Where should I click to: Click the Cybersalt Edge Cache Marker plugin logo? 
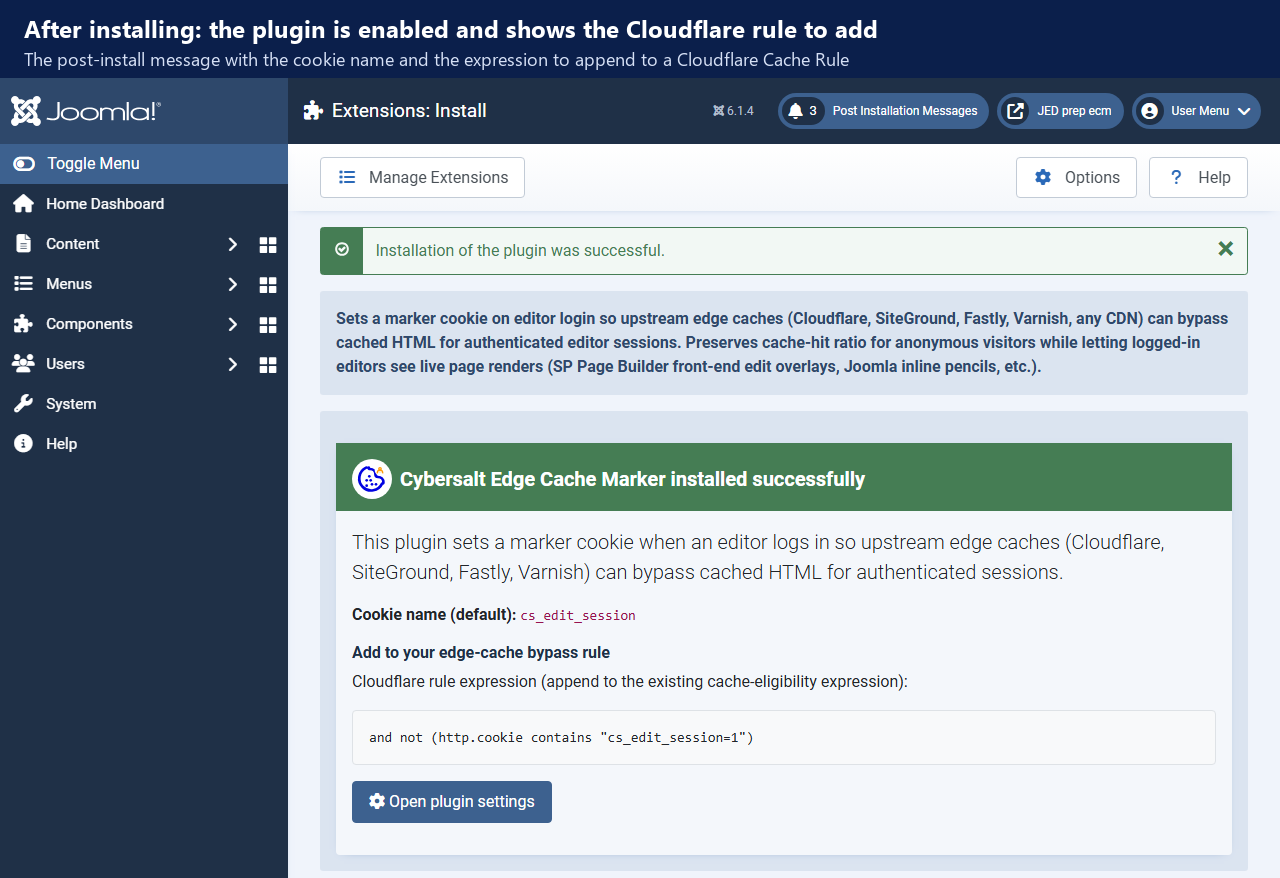pyautogui.click(x=372, y=479)
